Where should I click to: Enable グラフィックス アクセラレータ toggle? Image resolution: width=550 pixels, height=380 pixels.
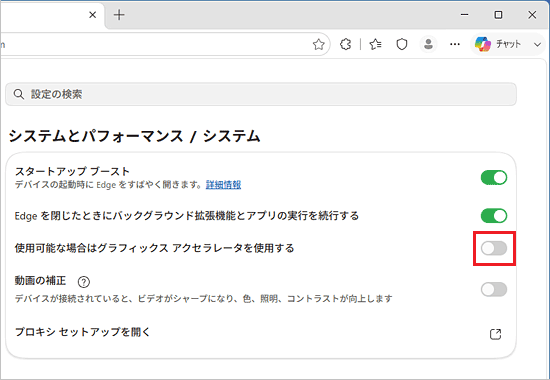pyautogui.click(x=494, y=248)
